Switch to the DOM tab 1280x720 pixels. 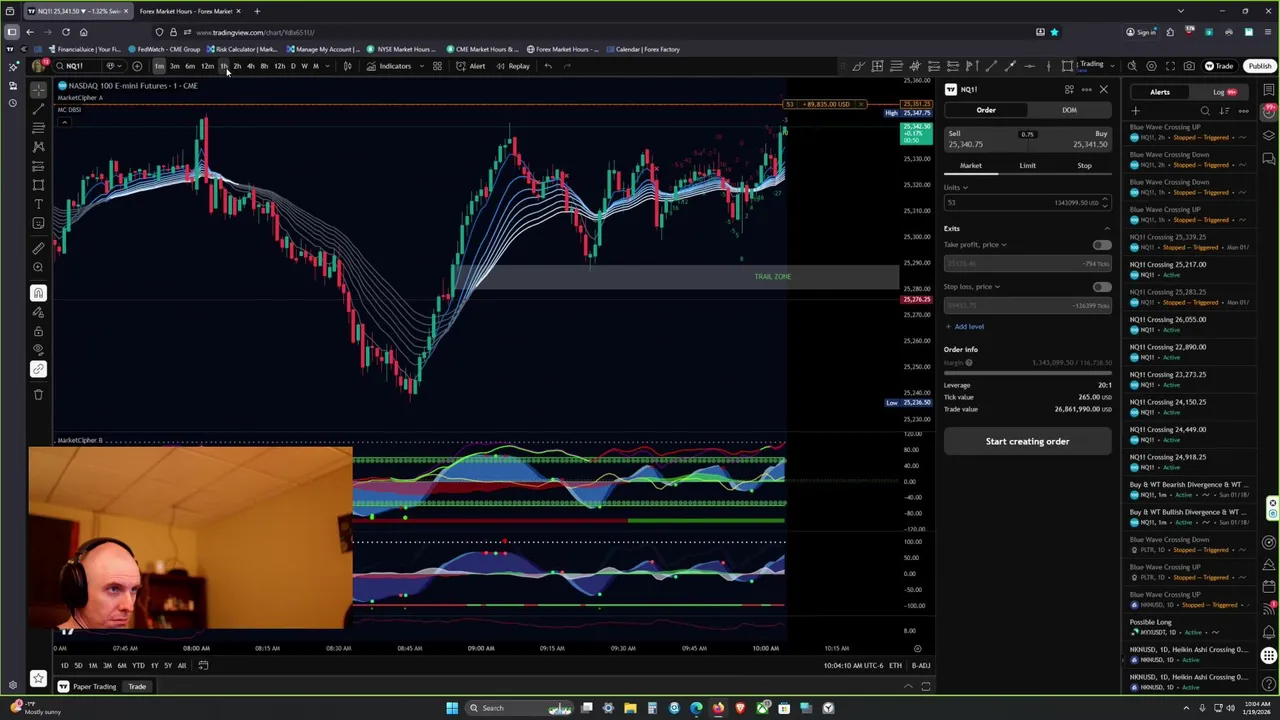[1069, 110]
